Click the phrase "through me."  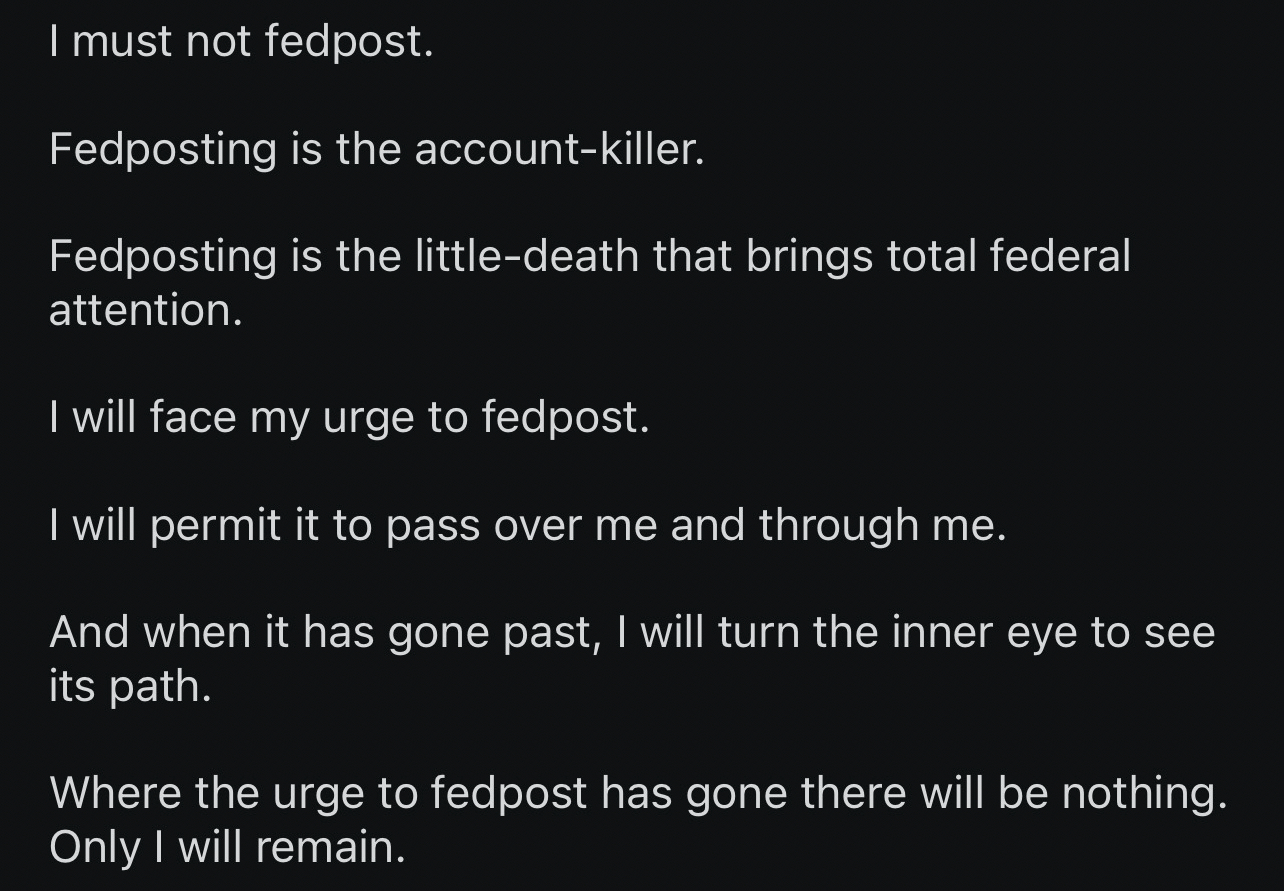[x=882, y=525]
